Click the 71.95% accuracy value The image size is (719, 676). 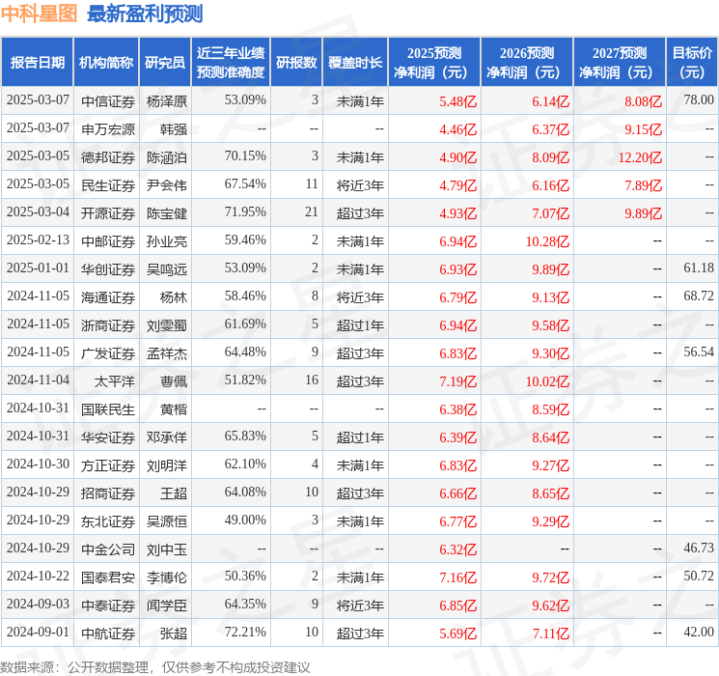[245, 211]
